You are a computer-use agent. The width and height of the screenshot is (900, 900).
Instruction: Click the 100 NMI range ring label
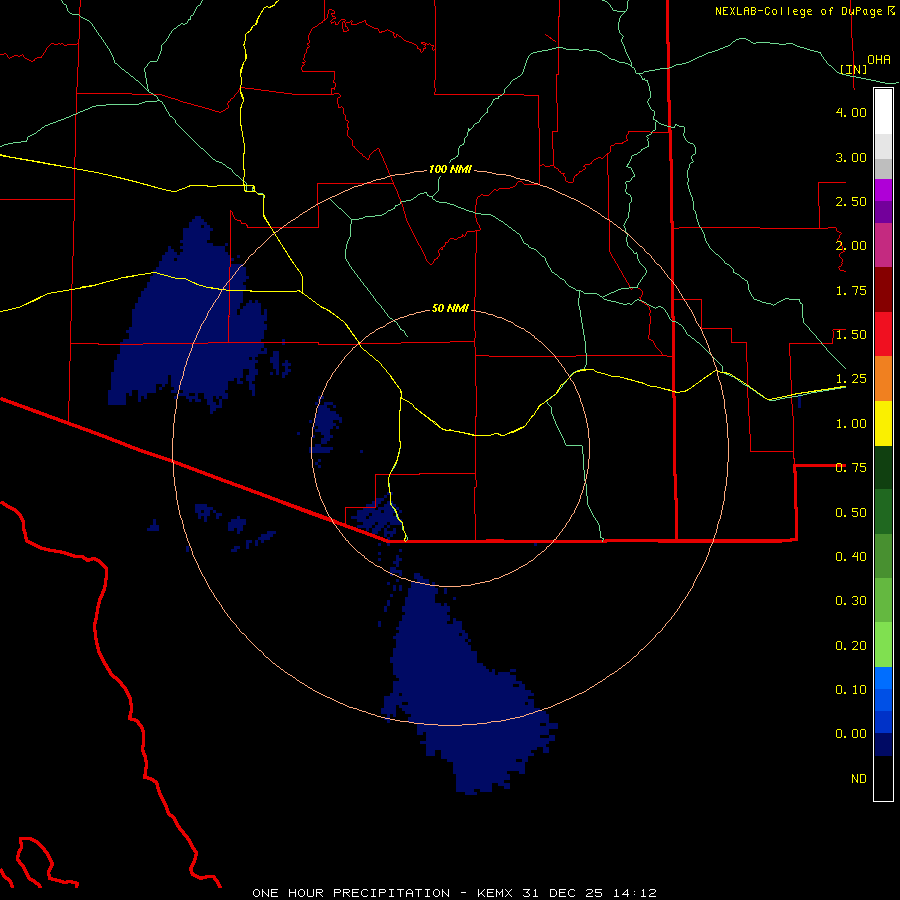pyautogui.click(x=450, y=169)
